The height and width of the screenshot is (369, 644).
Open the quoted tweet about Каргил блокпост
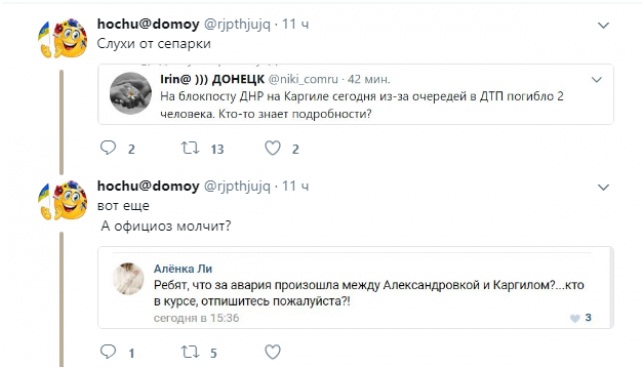click(356, 94)
